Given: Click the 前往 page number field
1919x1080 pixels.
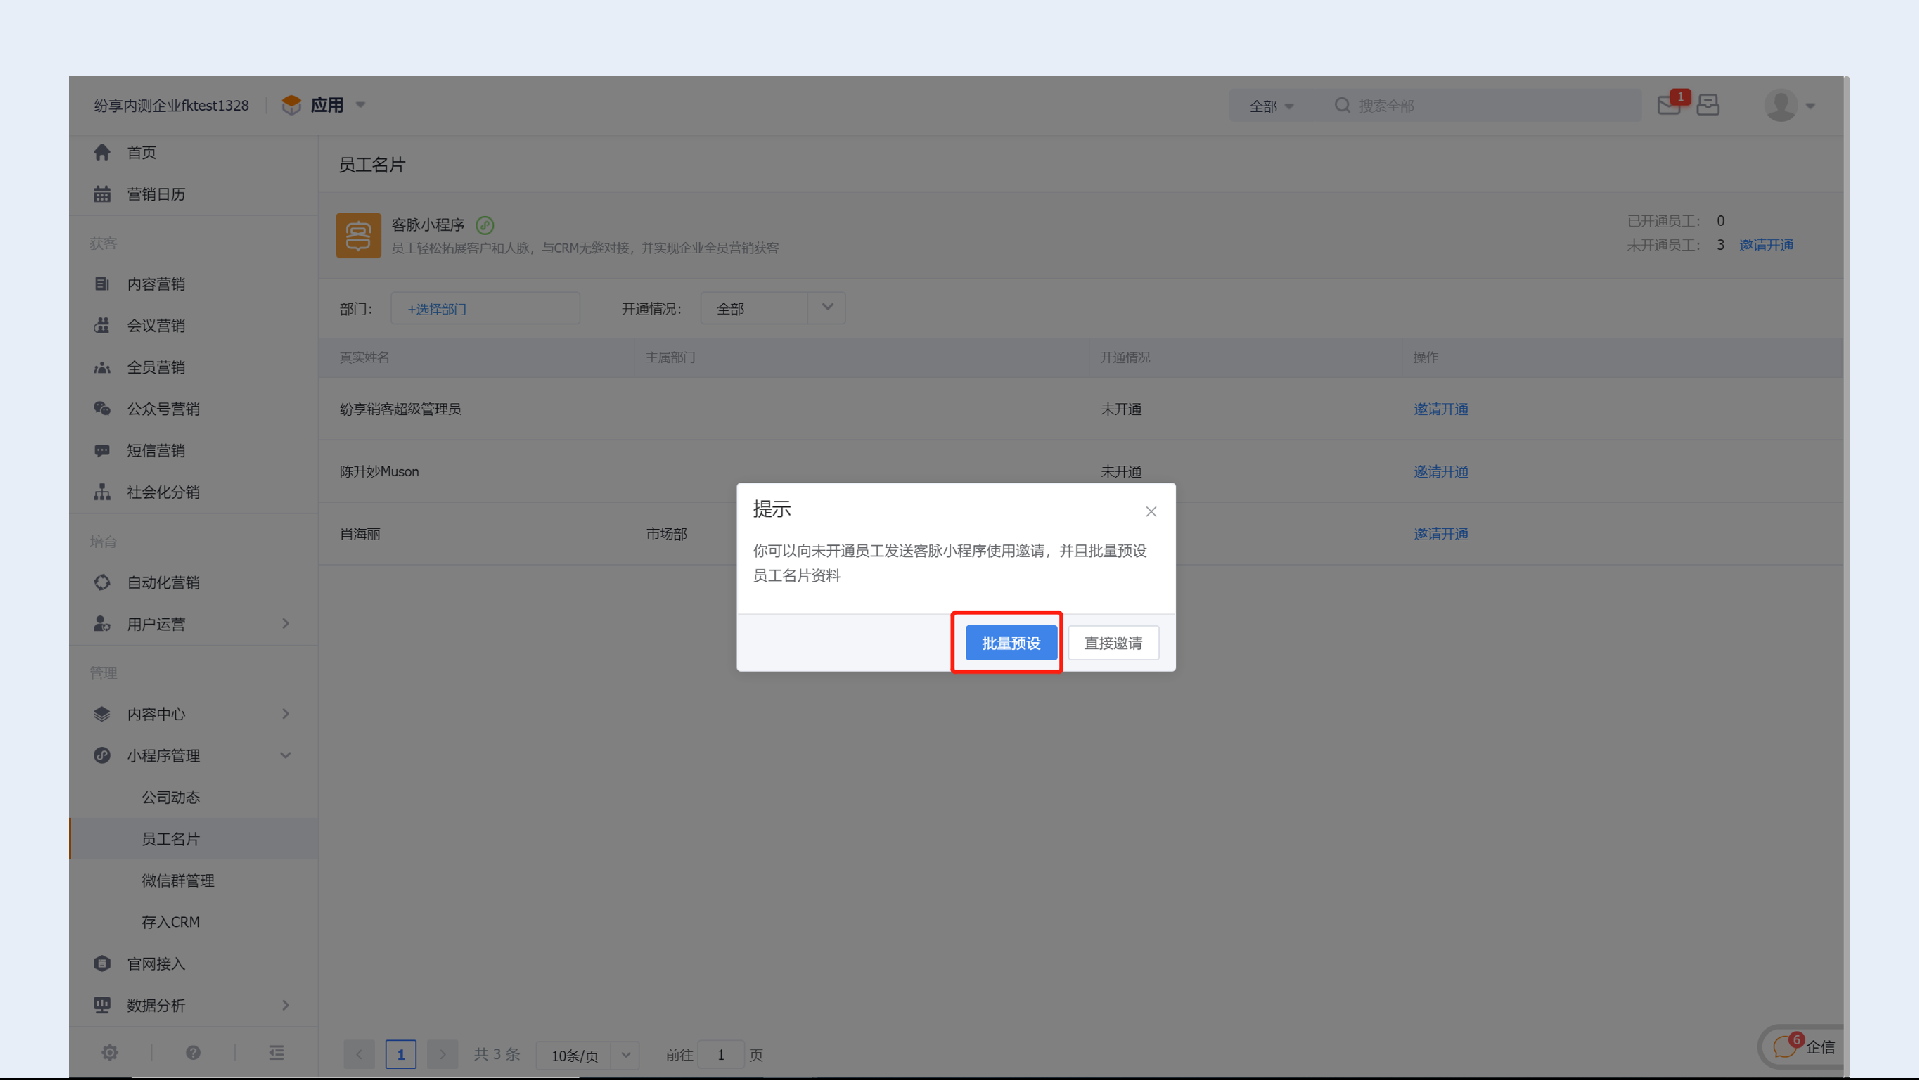Looking at the screenshot, I should click(720, 1055).
